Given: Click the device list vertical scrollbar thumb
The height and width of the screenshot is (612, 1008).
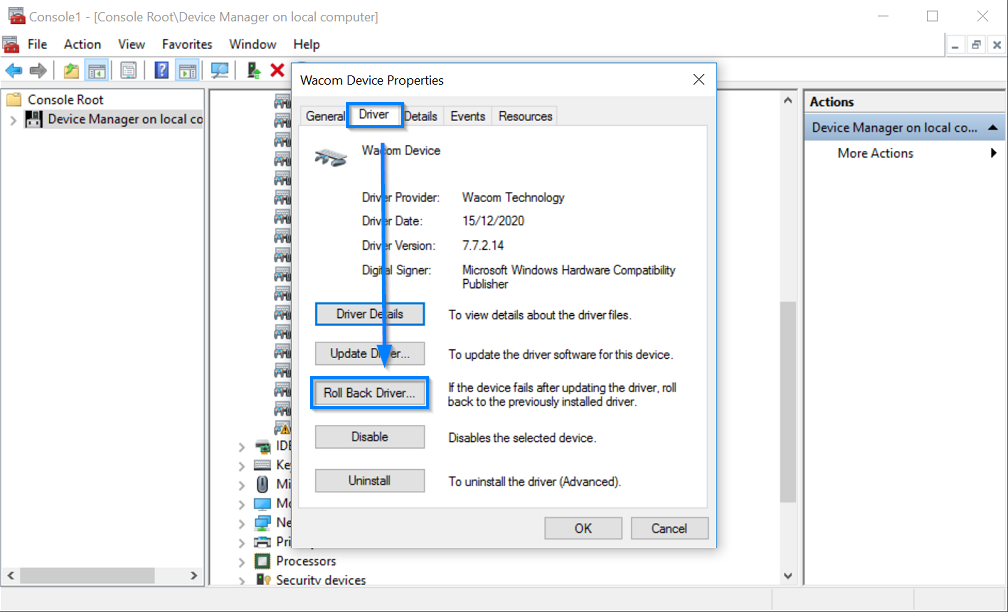Looking at the screenshot, I should click(788, 402).
